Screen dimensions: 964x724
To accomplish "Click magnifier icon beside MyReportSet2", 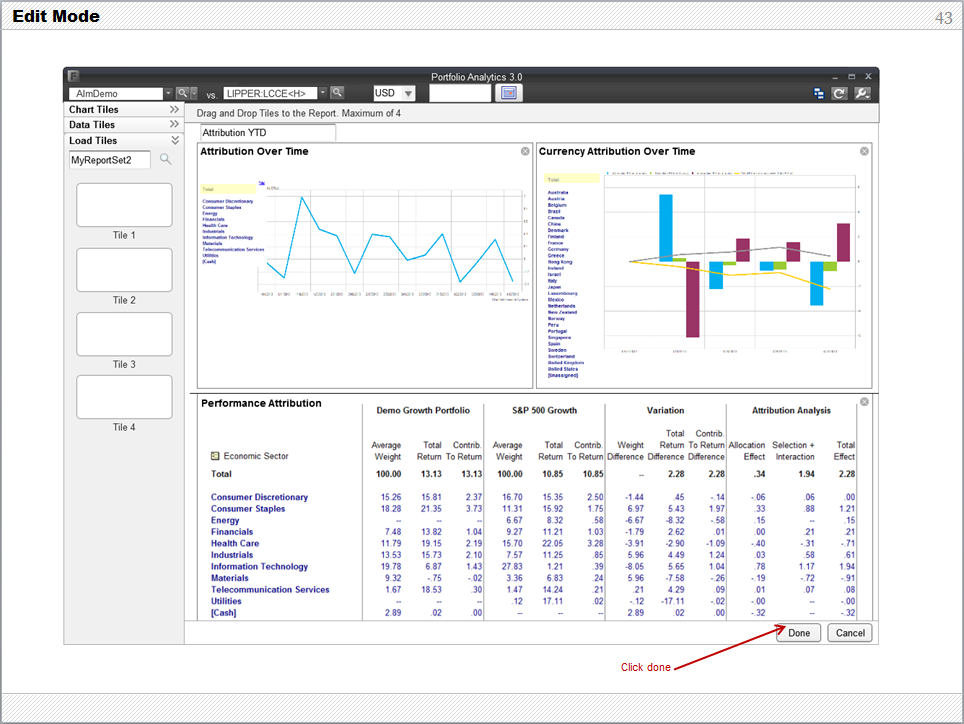I will tap(165, 159).
